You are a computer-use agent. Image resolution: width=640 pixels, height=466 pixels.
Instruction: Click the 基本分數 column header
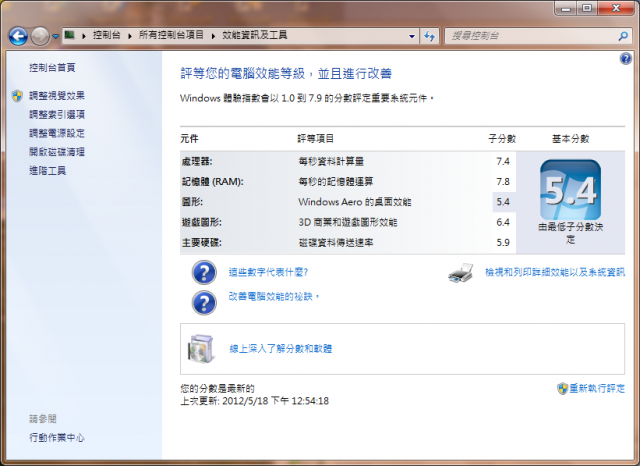click(570, 139)
